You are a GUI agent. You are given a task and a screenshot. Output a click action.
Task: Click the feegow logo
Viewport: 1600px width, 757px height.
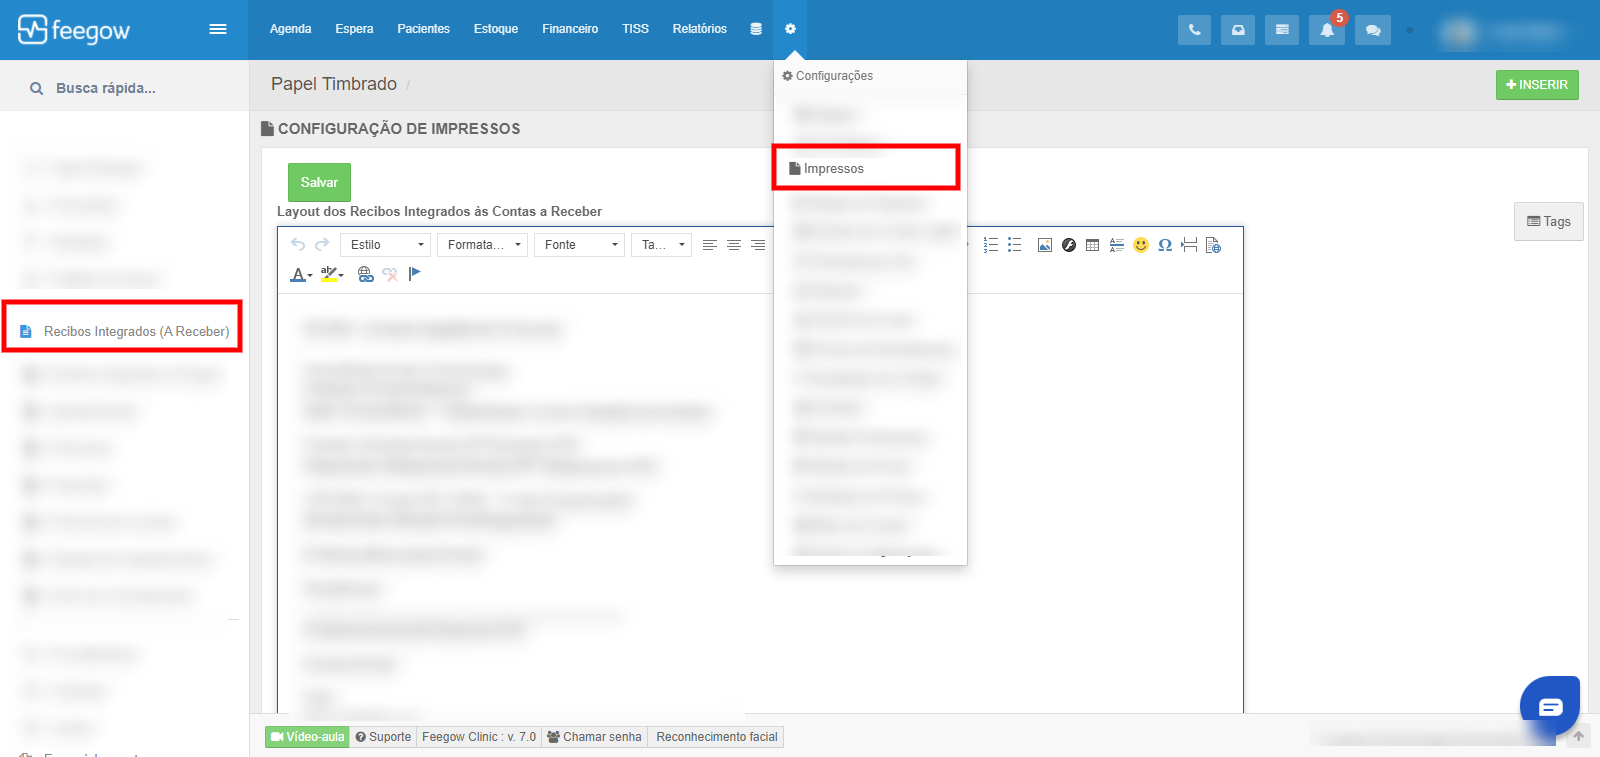click(74, 30)
